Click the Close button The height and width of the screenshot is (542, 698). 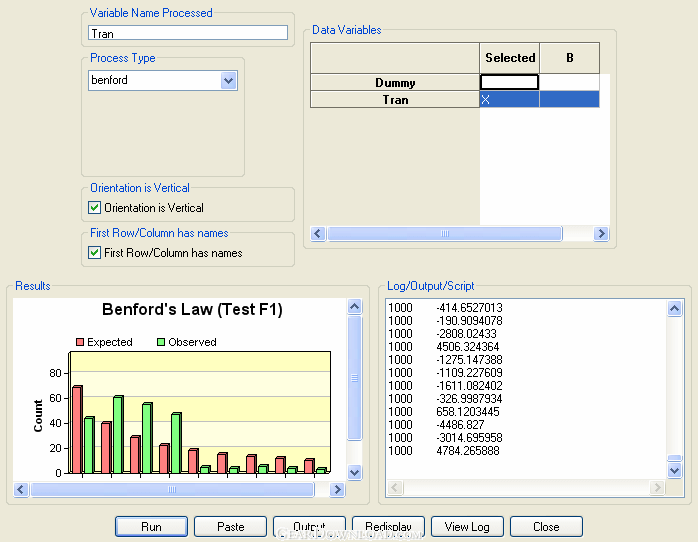point(546,526)
